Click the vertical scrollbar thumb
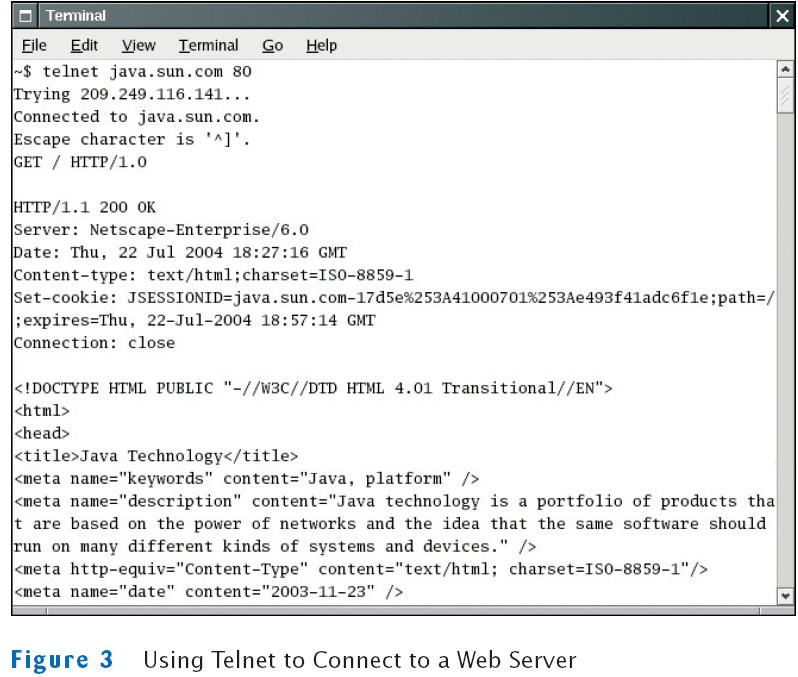This screenshot has height=677, width=798. (x=785, y=94)
